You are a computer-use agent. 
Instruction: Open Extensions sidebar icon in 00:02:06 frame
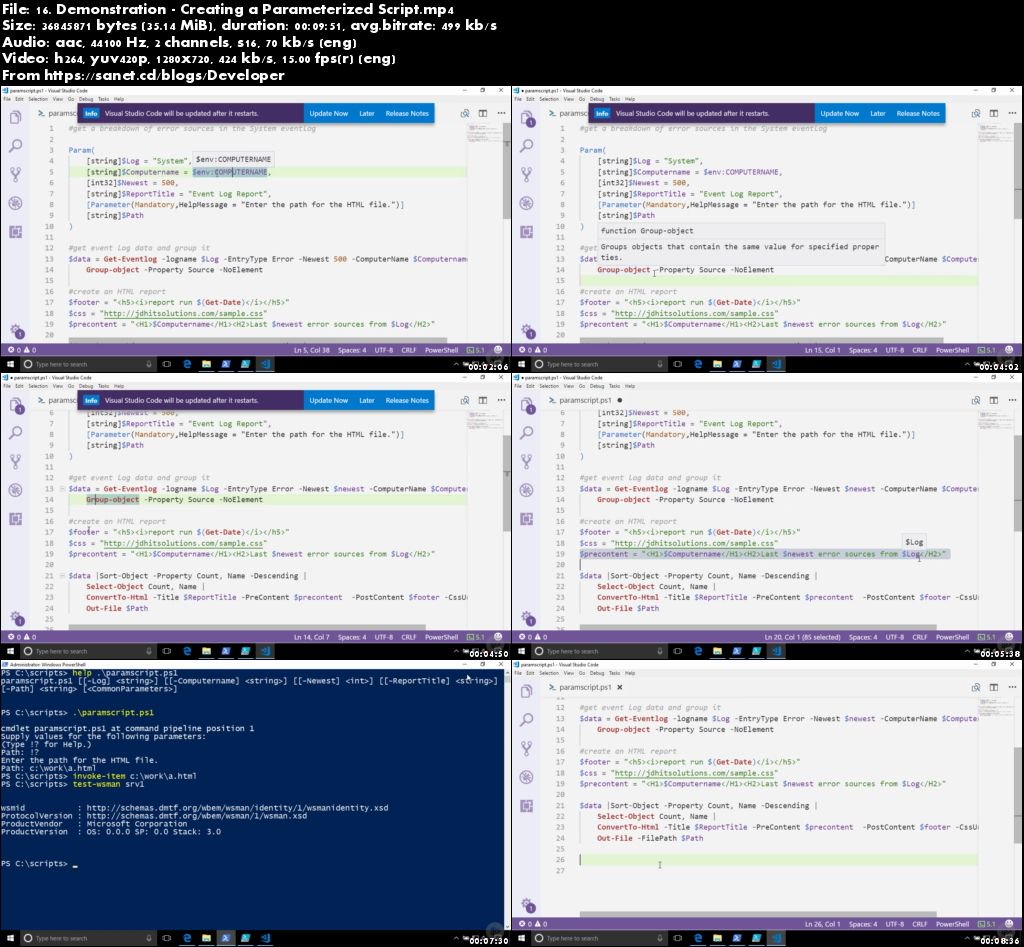(16, 232)
